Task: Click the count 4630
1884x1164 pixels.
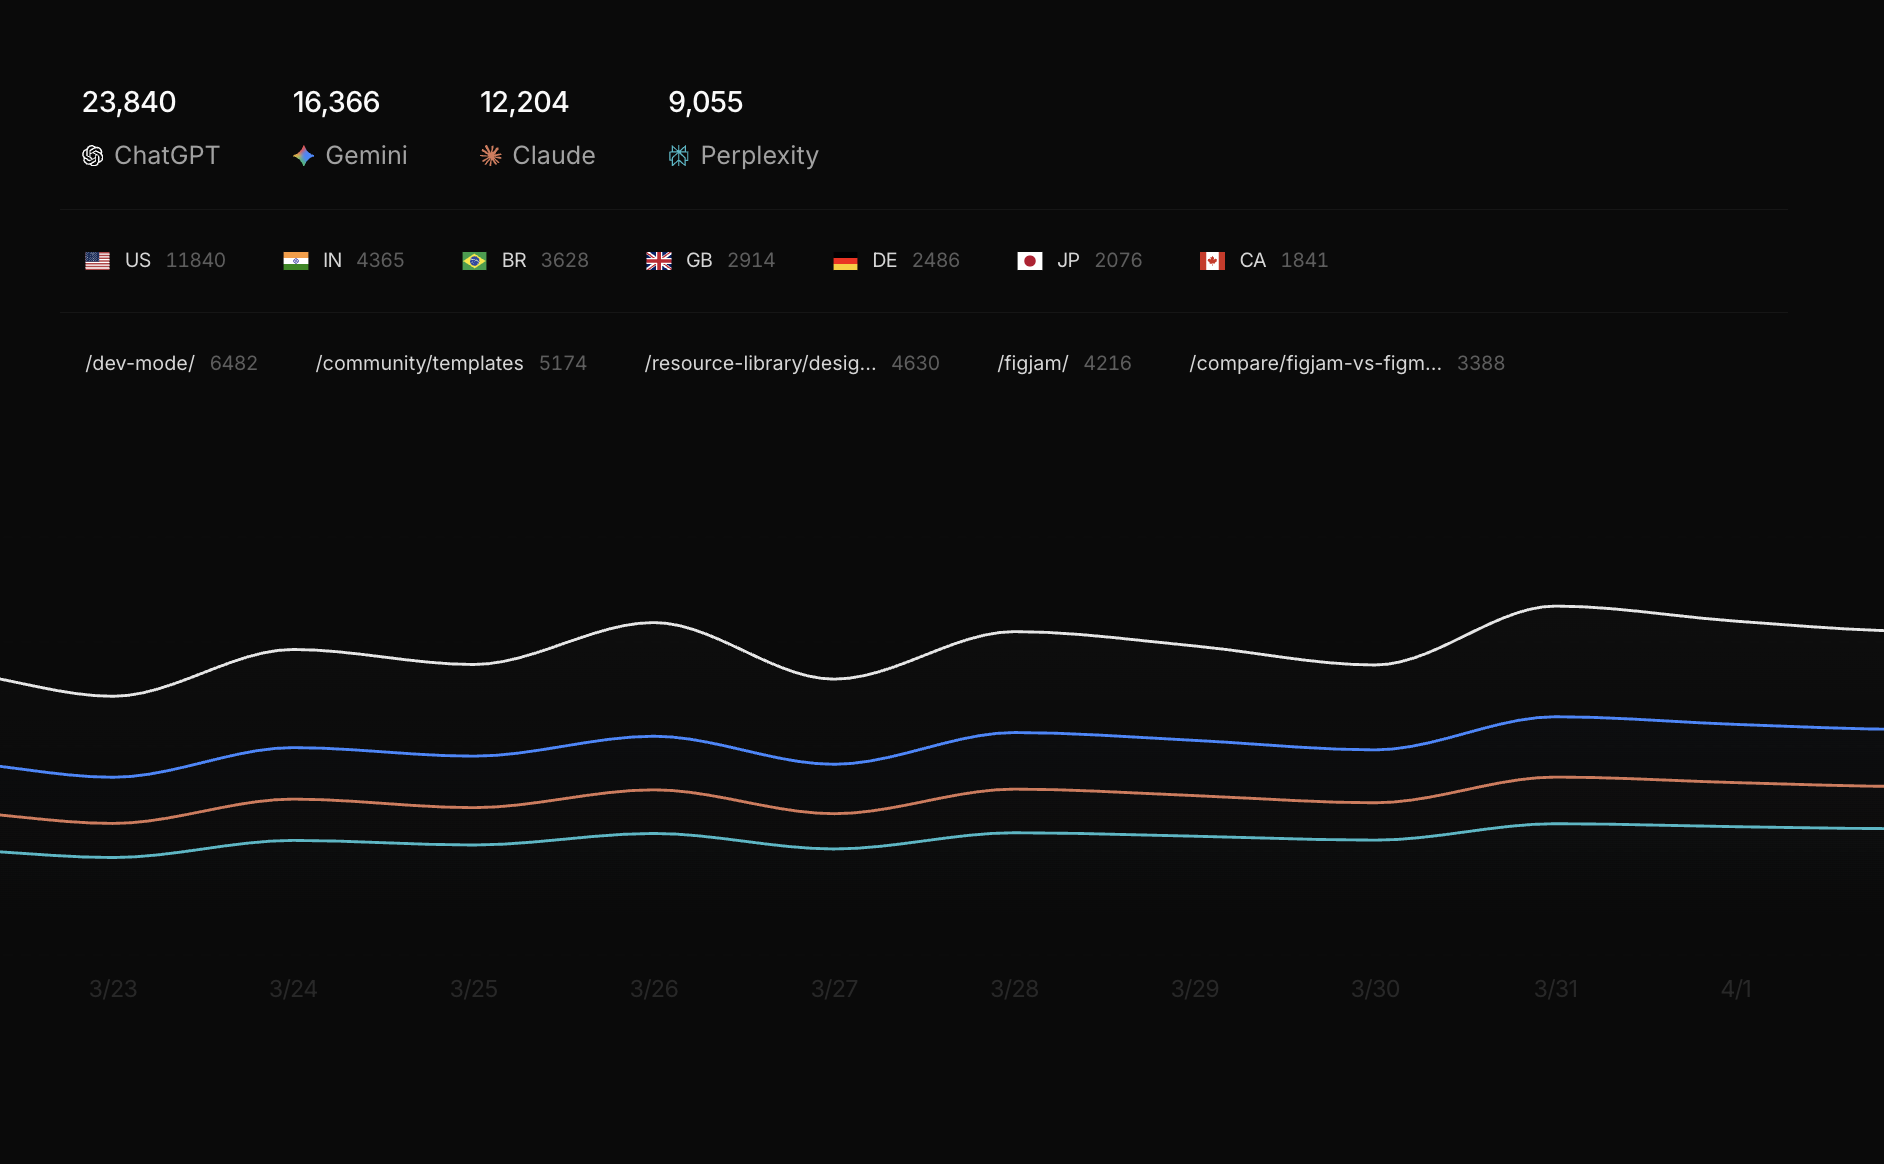Action: 916,364
